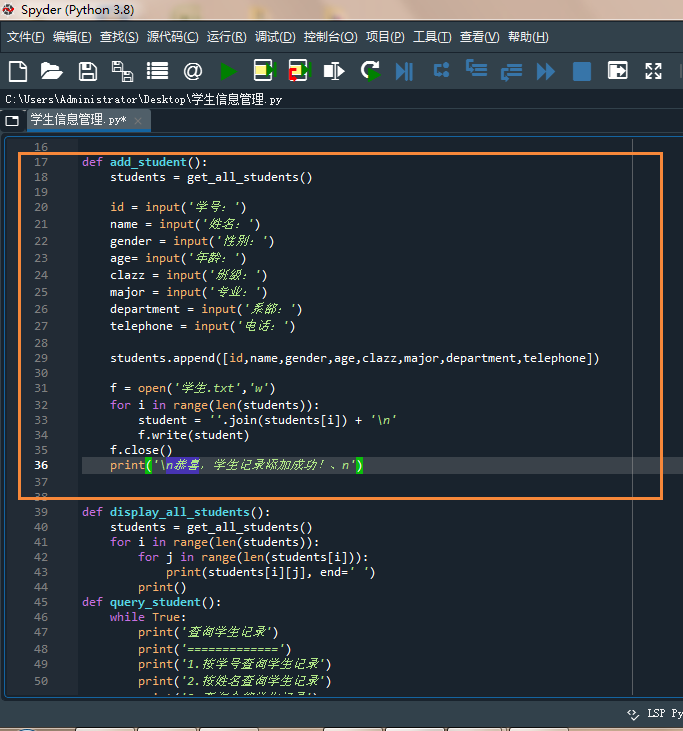The image size is (683, 731).
Task: Click the LSP status bar label
Action: (x=656, y=713)
